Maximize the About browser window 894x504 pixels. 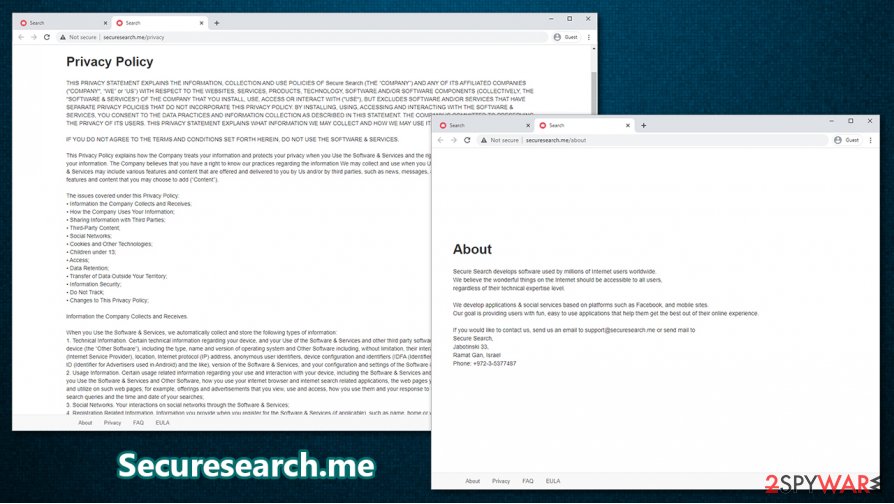pos(851,121)
